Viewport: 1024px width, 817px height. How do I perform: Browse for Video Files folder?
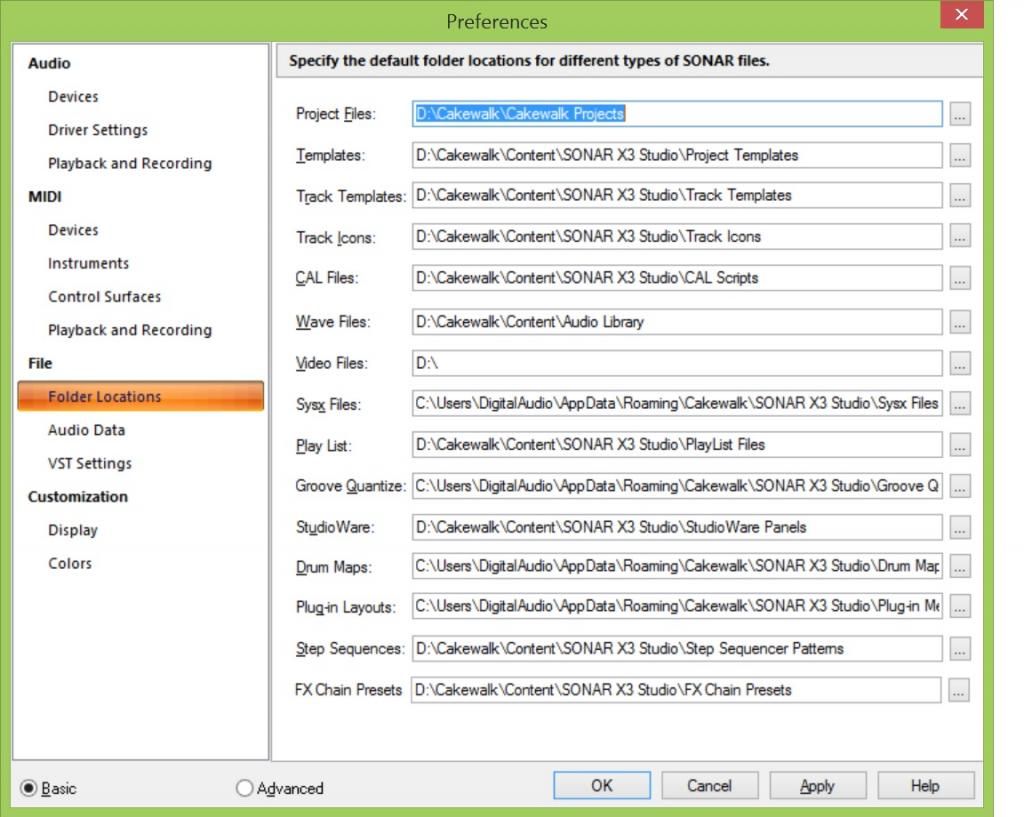coord(959,363)
